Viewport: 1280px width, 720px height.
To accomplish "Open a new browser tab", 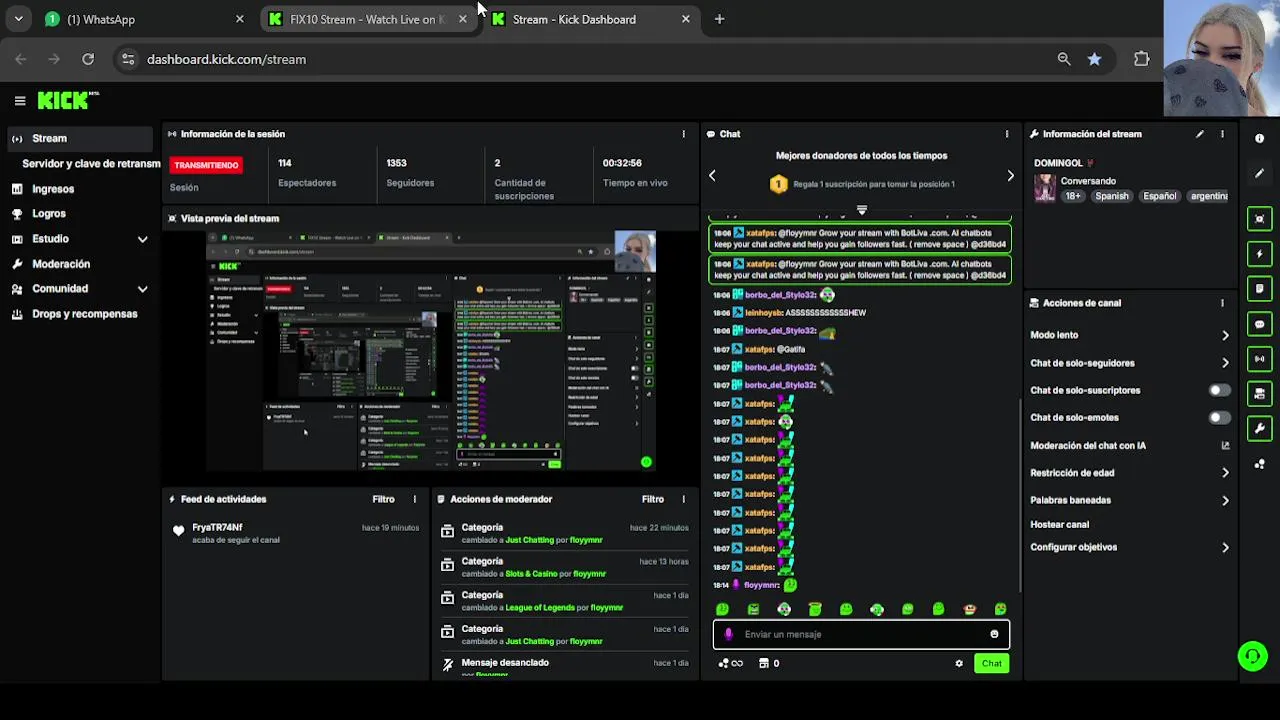I will 719,19.
